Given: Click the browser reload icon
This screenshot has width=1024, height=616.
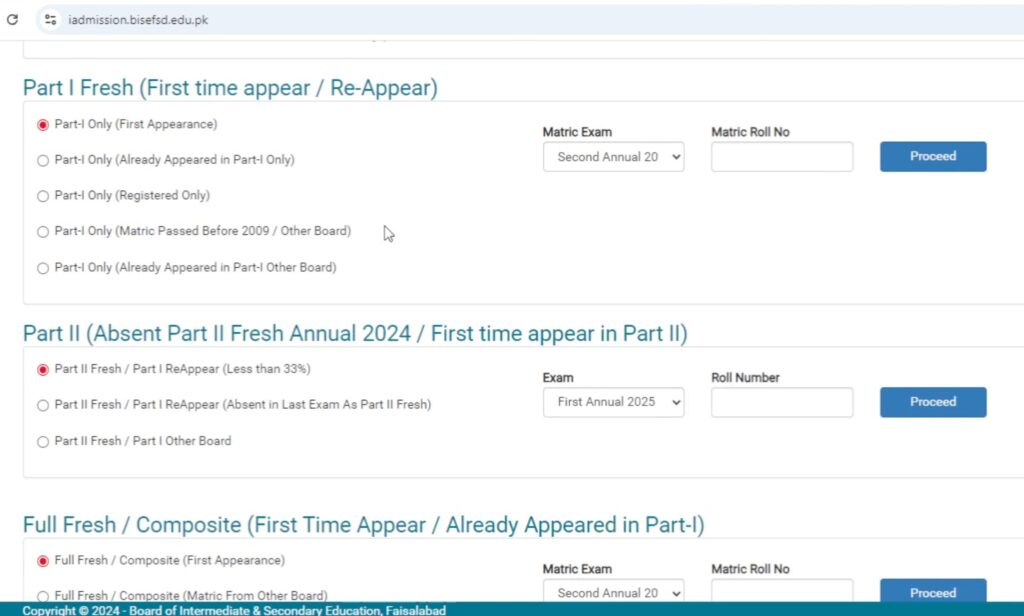Looking at the screenshot, I should pos(13,20).
